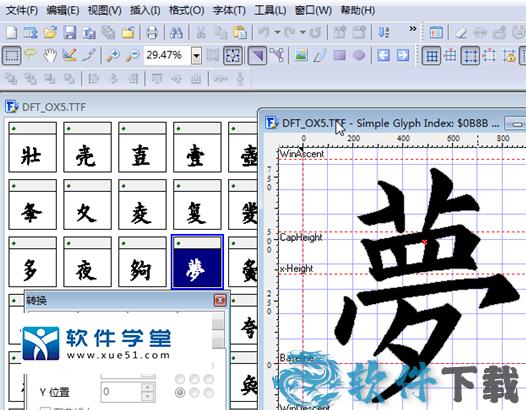Expand the toolbar overflow chevron

pos(413,29)
